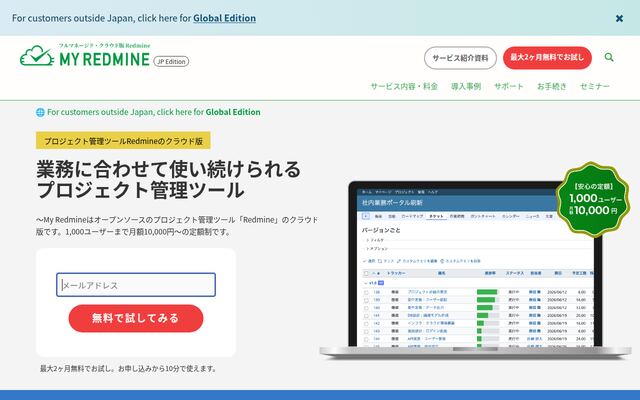The image size is (640, 400).
Task: Open the サービス紹介資料 button
Action: pos(460,58)
